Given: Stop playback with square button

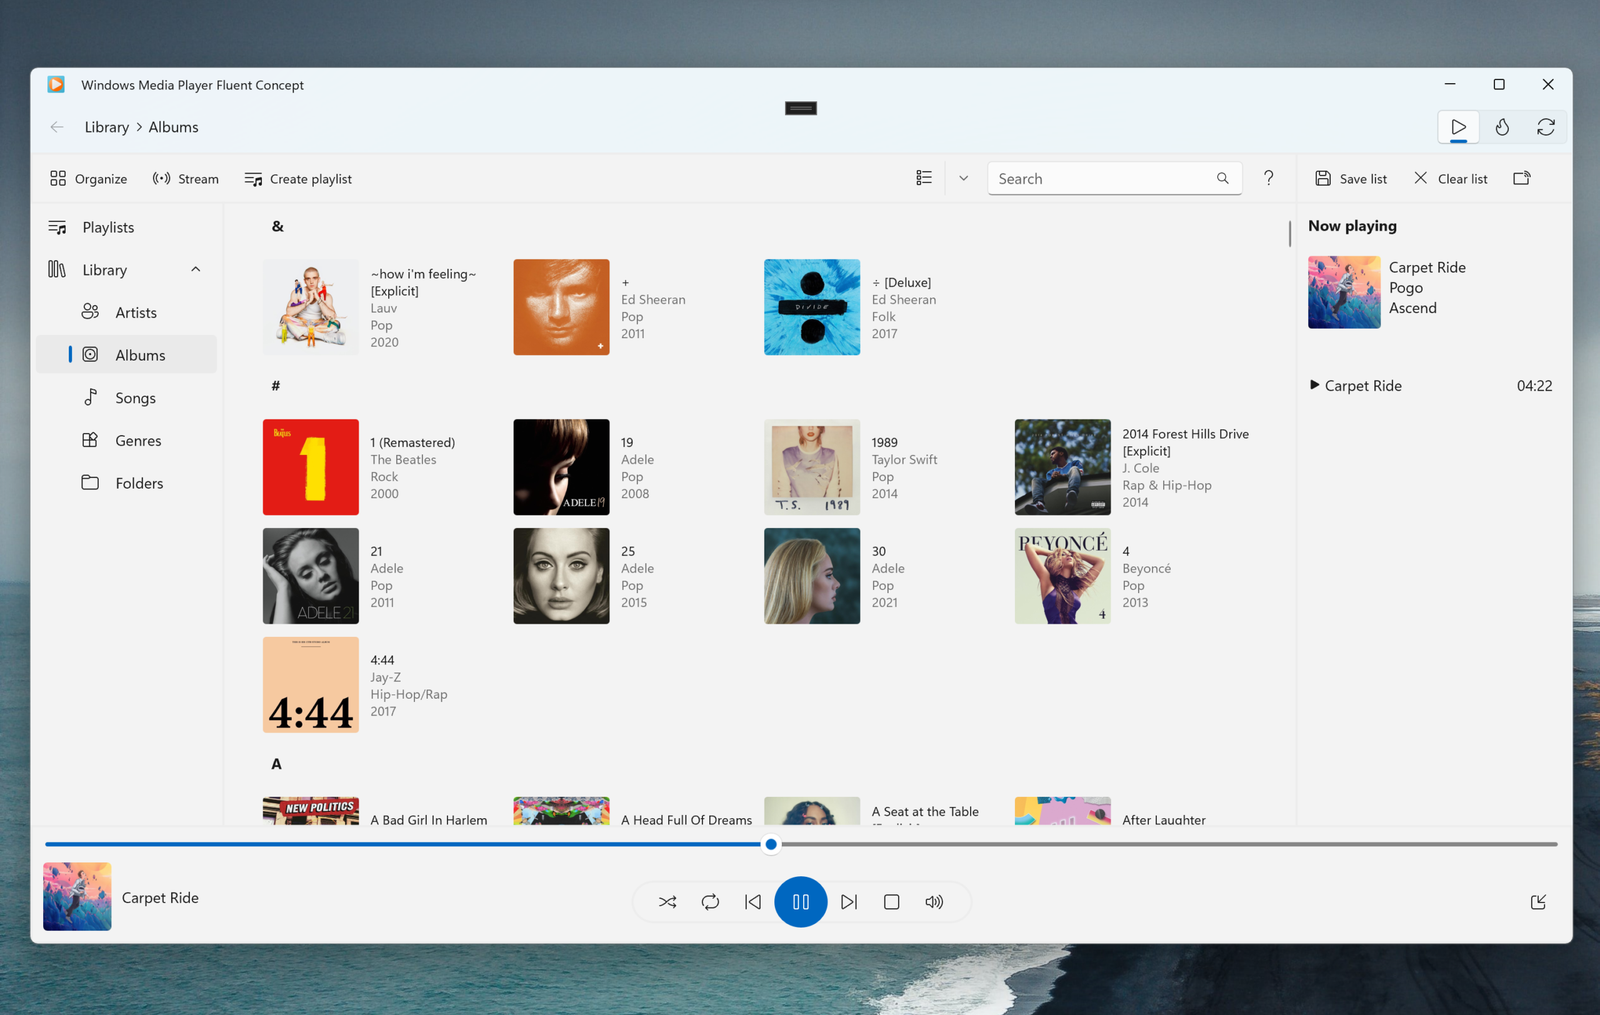Looking at the screenshot, I should (892, 902).
